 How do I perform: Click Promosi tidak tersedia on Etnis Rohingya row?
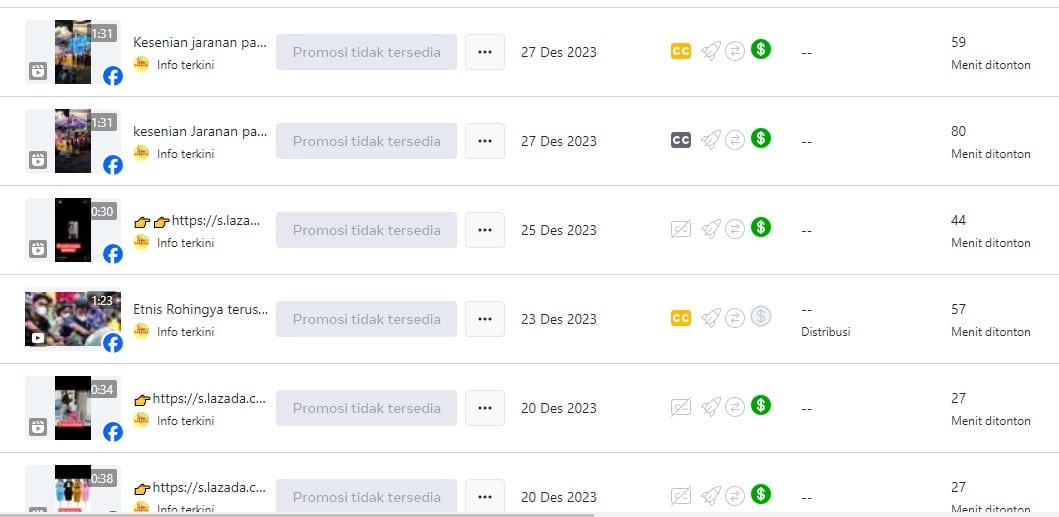(366, 319)
